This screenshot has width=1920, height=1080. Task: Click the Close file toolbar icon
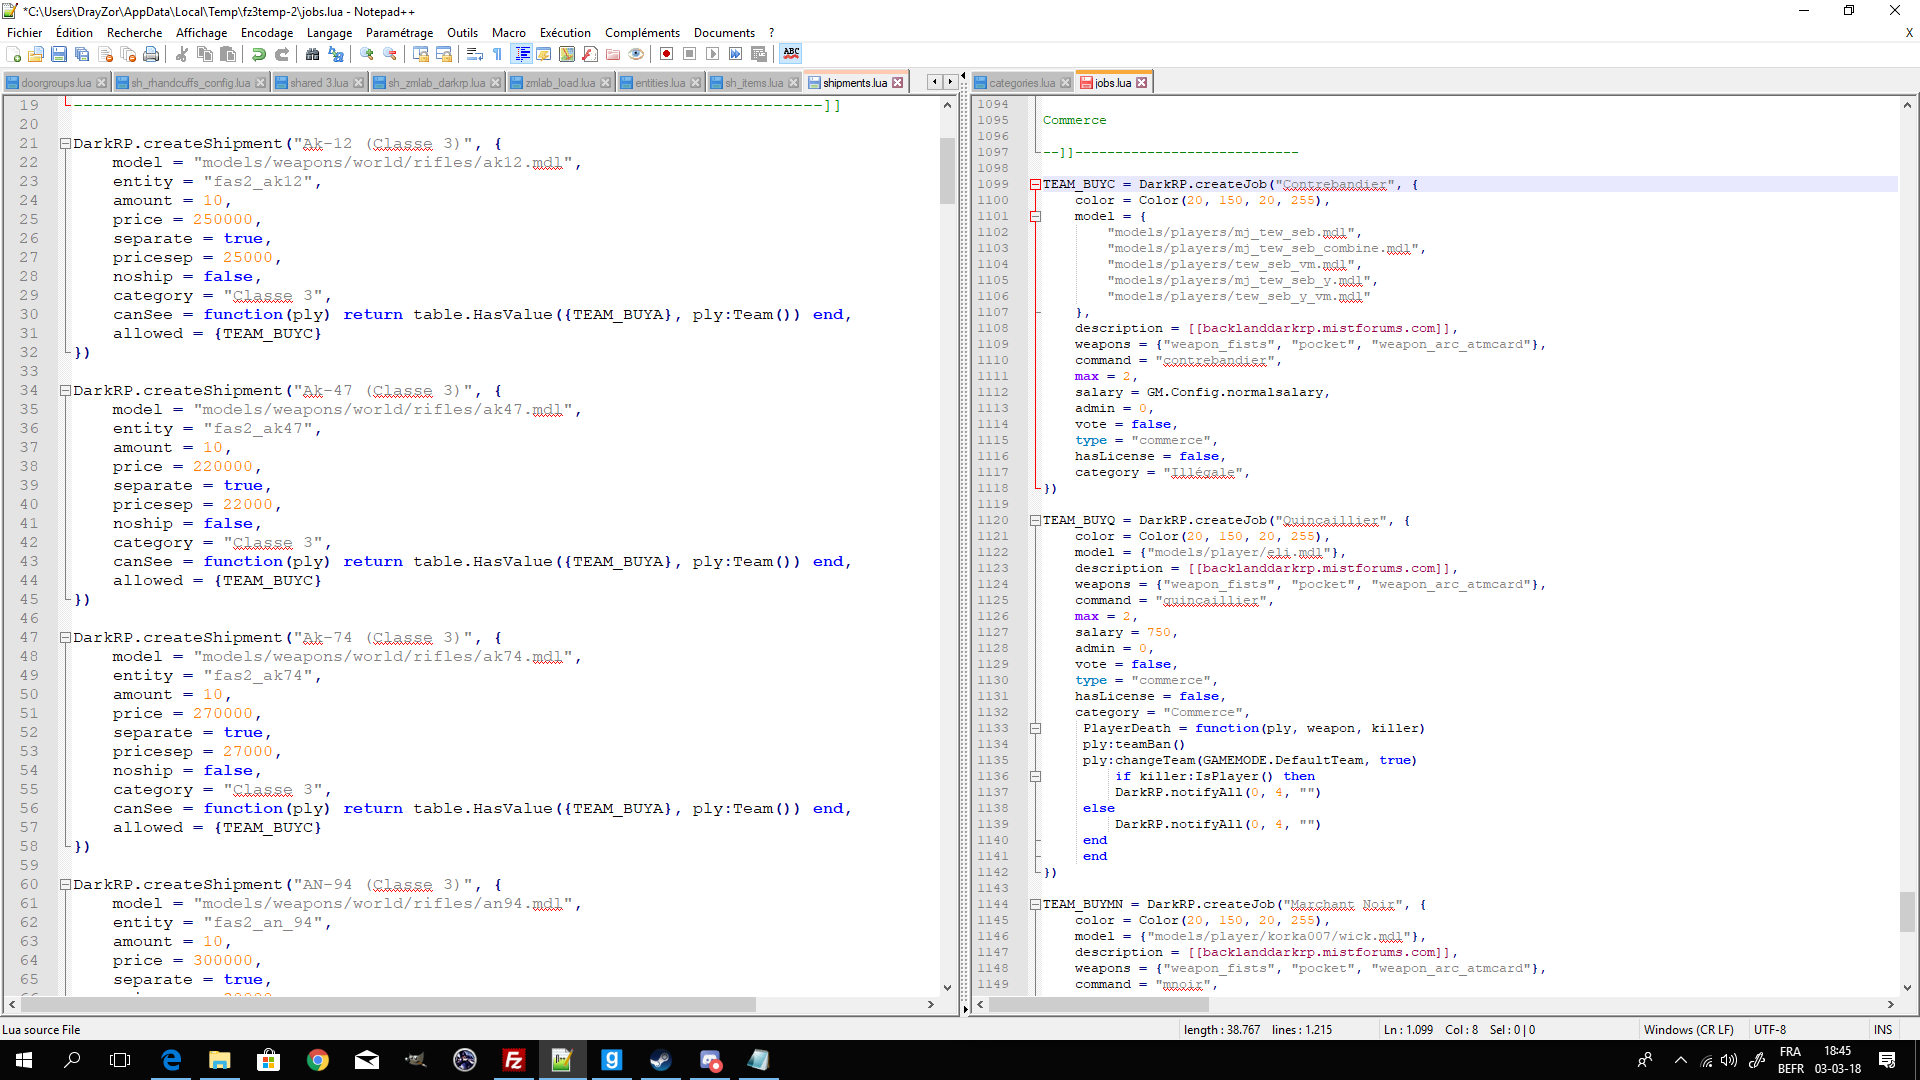click(x=105, y=54)
